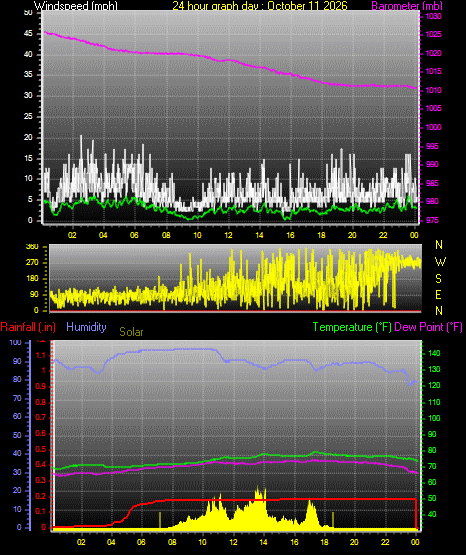This screenshot has height=555, width=466.
Task: Click the 70 value on temperature axis
Action: pos(432,467)
